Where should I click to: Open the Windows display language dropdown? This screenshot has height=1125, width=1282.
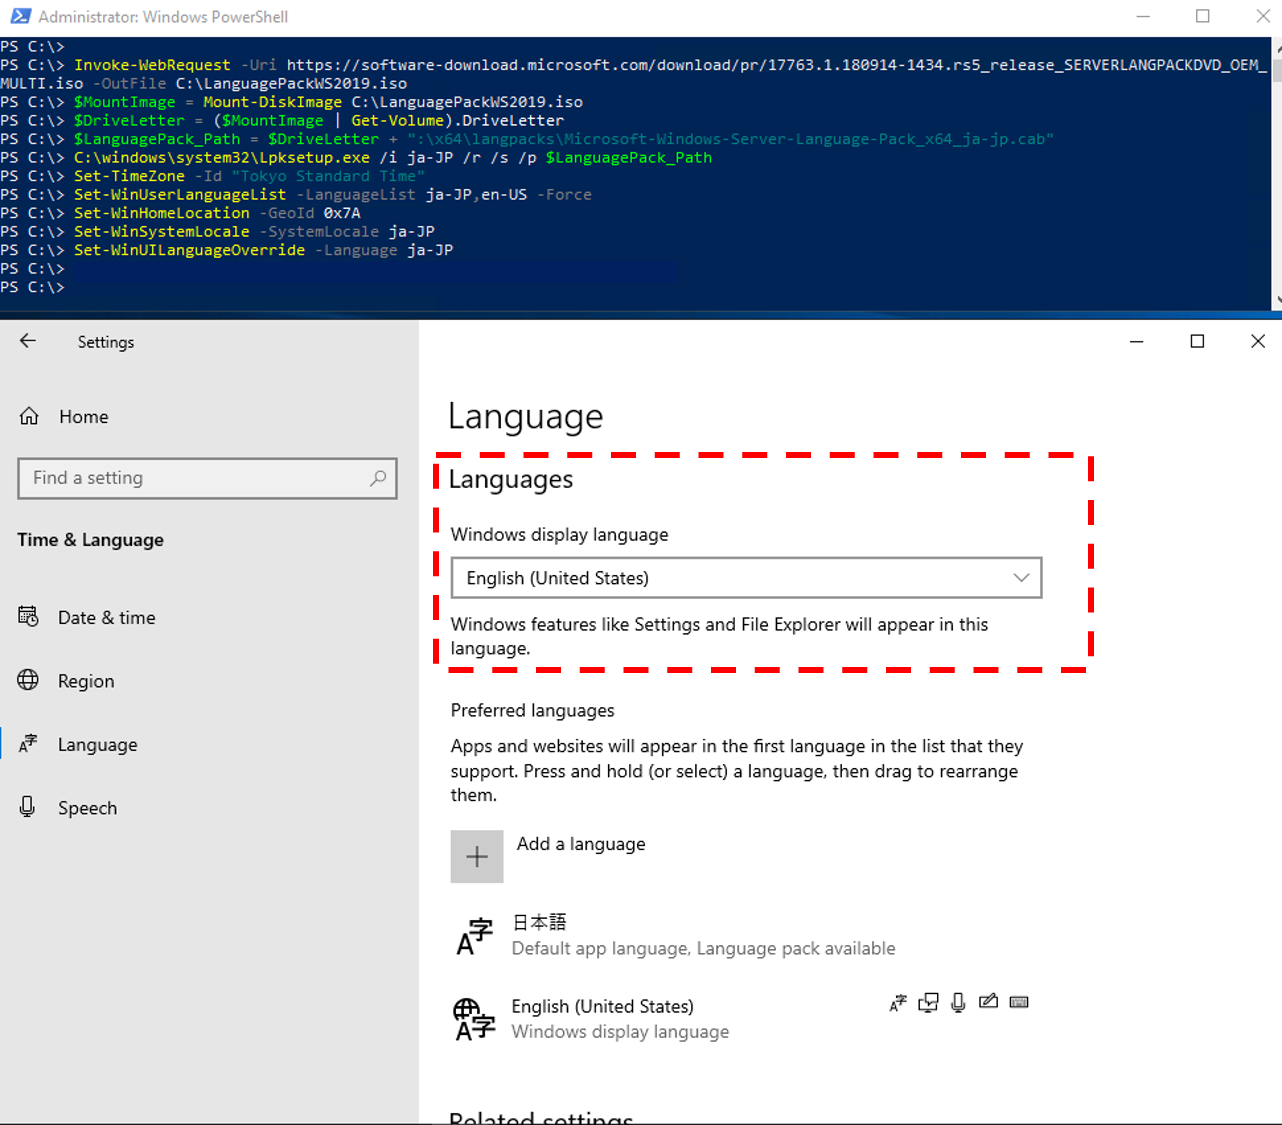point(746,578)
